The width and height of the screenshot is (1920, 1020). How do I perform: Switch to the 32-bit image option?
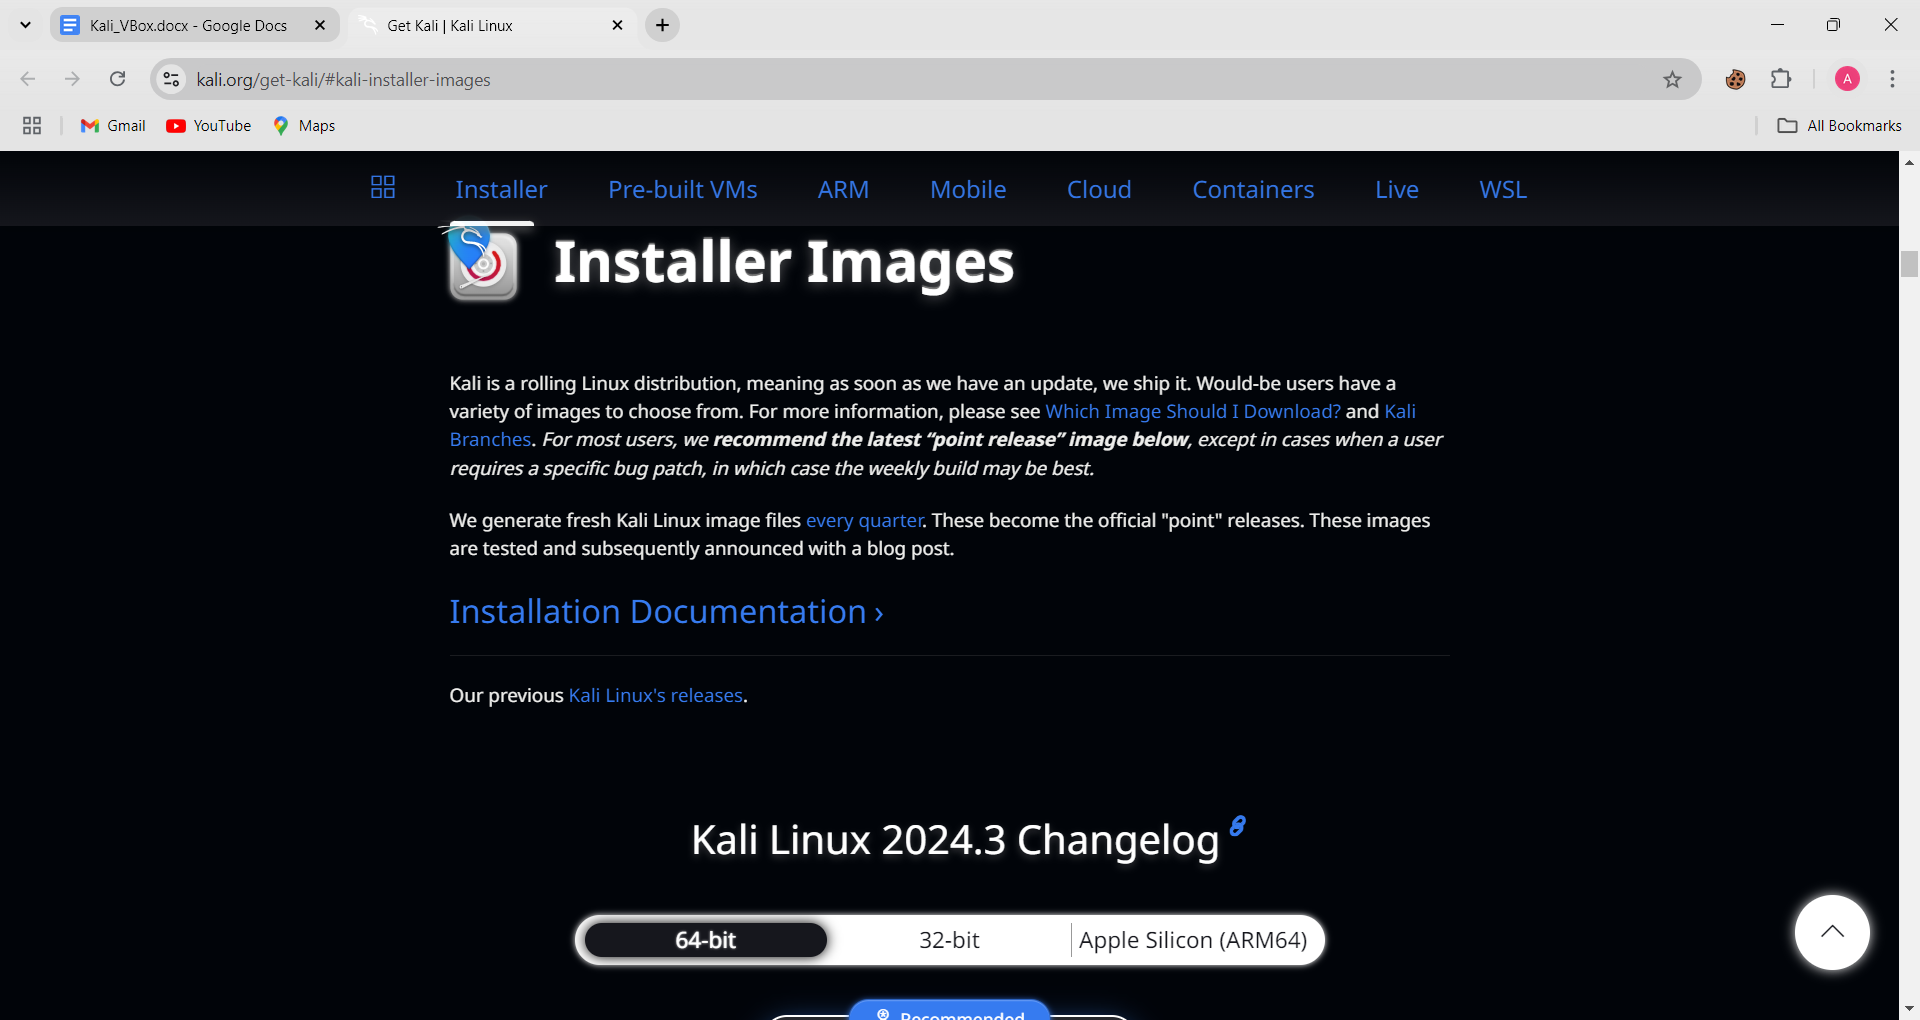point(949,939)
